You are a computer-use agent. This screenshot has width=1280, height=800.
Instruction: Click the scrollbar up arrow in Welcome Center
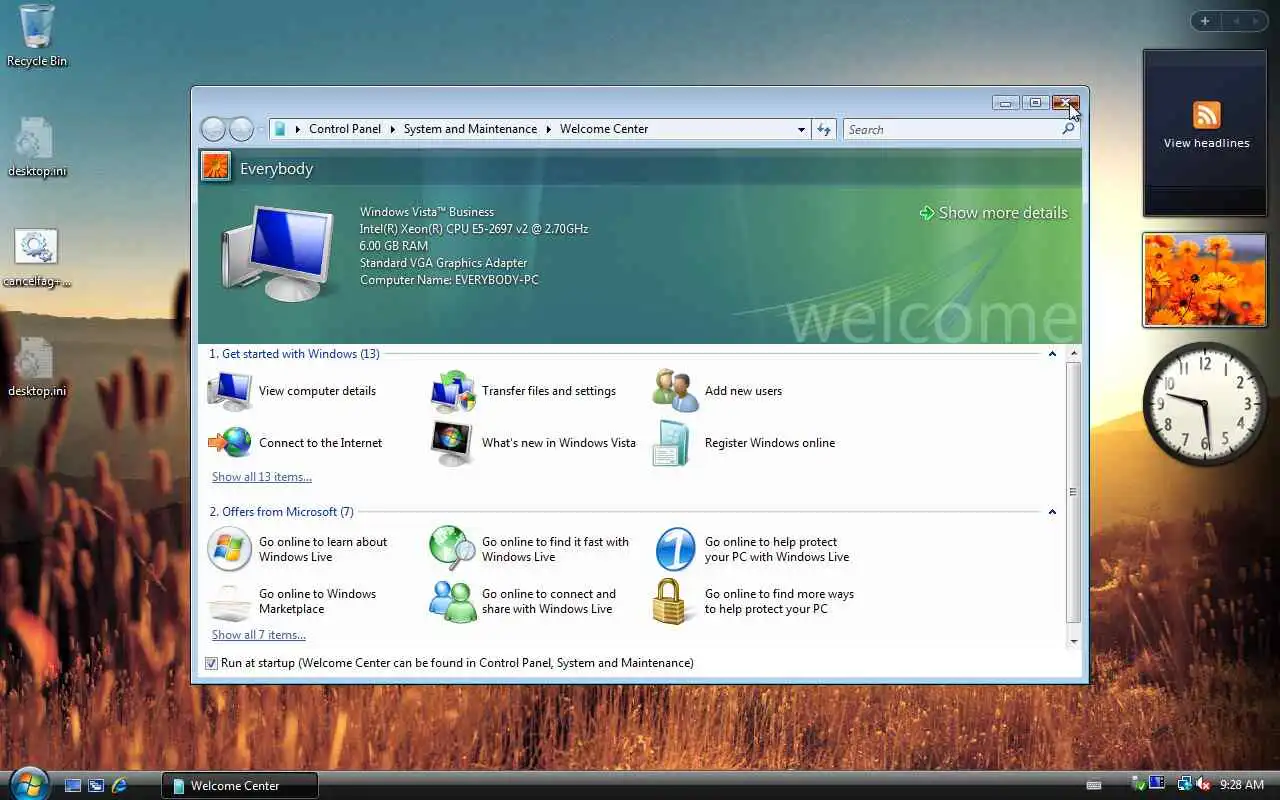(x=1074, y=354)
